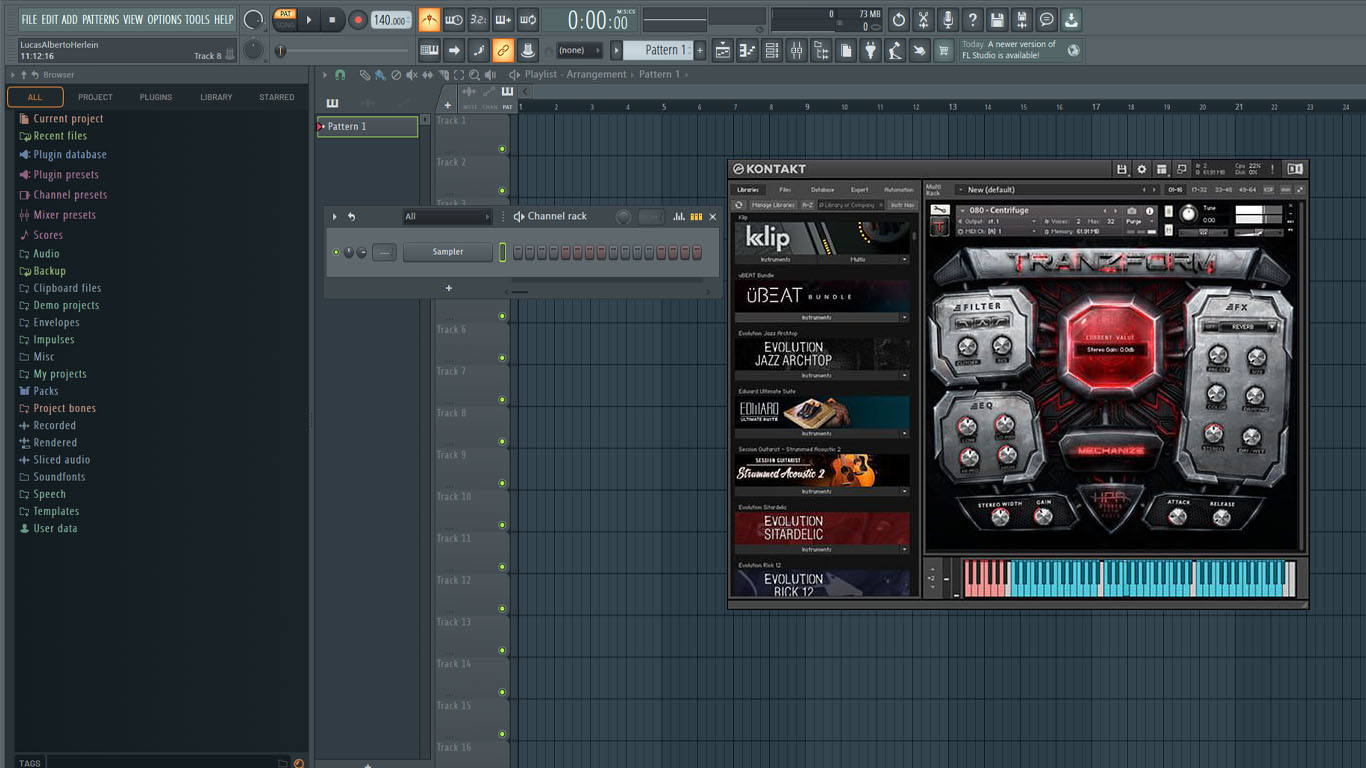Enable blend recording overdub icon
Image resolution: width=1366 pixels, height=768 pixels.
coord(503,20)
